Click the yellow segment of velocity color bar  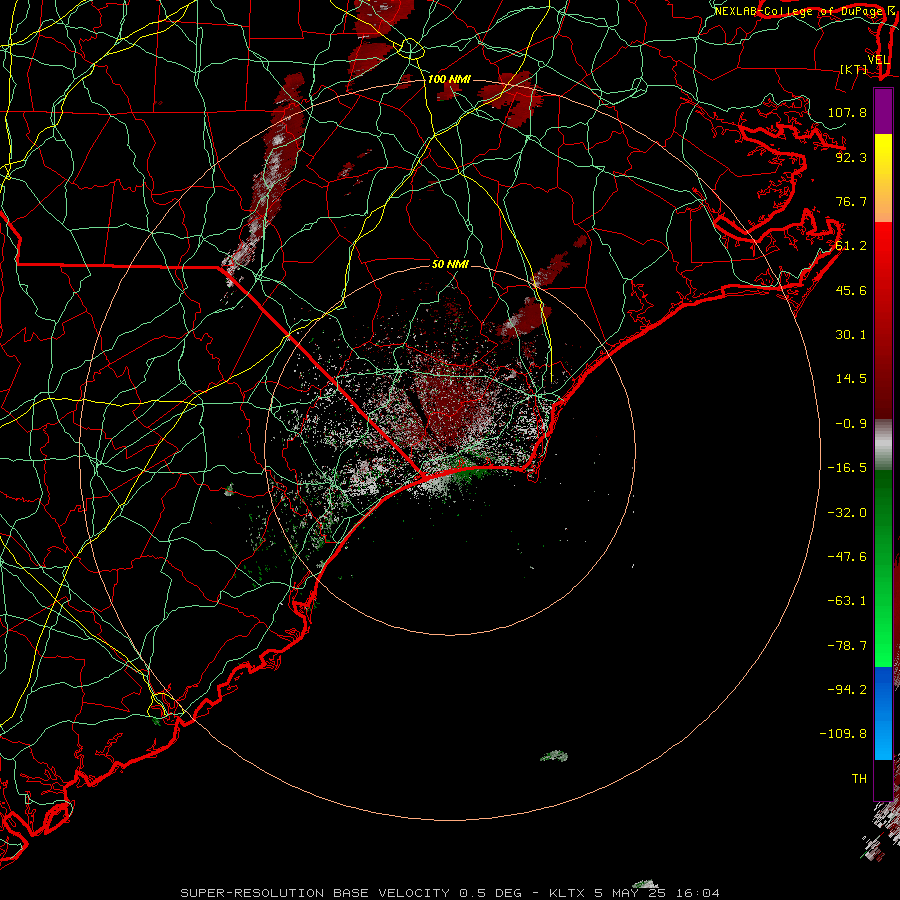click(x=883, y=156)
